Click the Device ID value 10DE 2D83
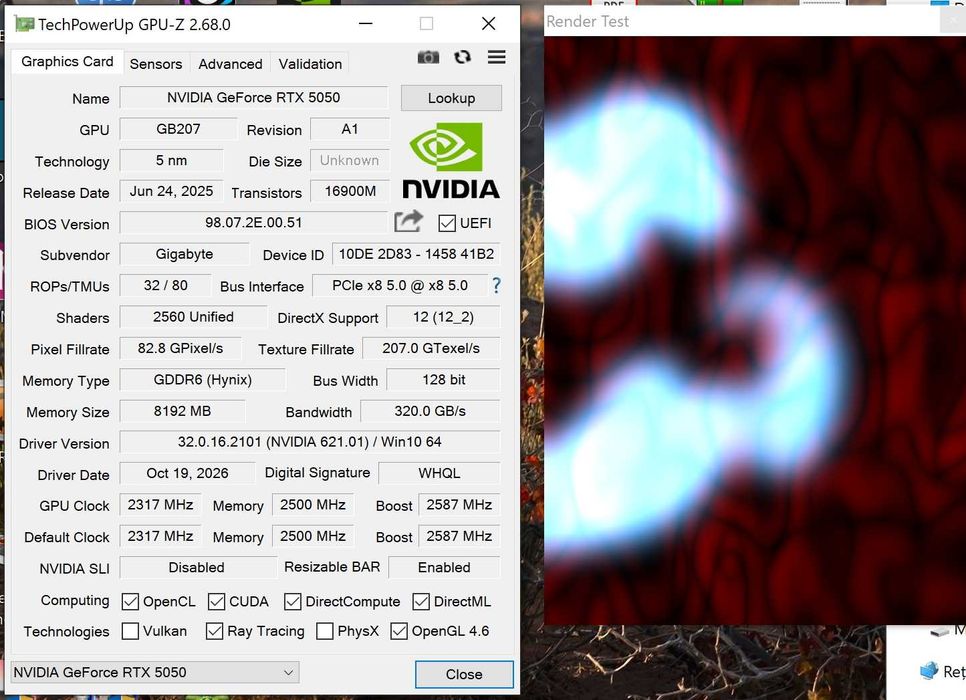The width and height of the screenshot is (966, 700). (x=416, y=254)
